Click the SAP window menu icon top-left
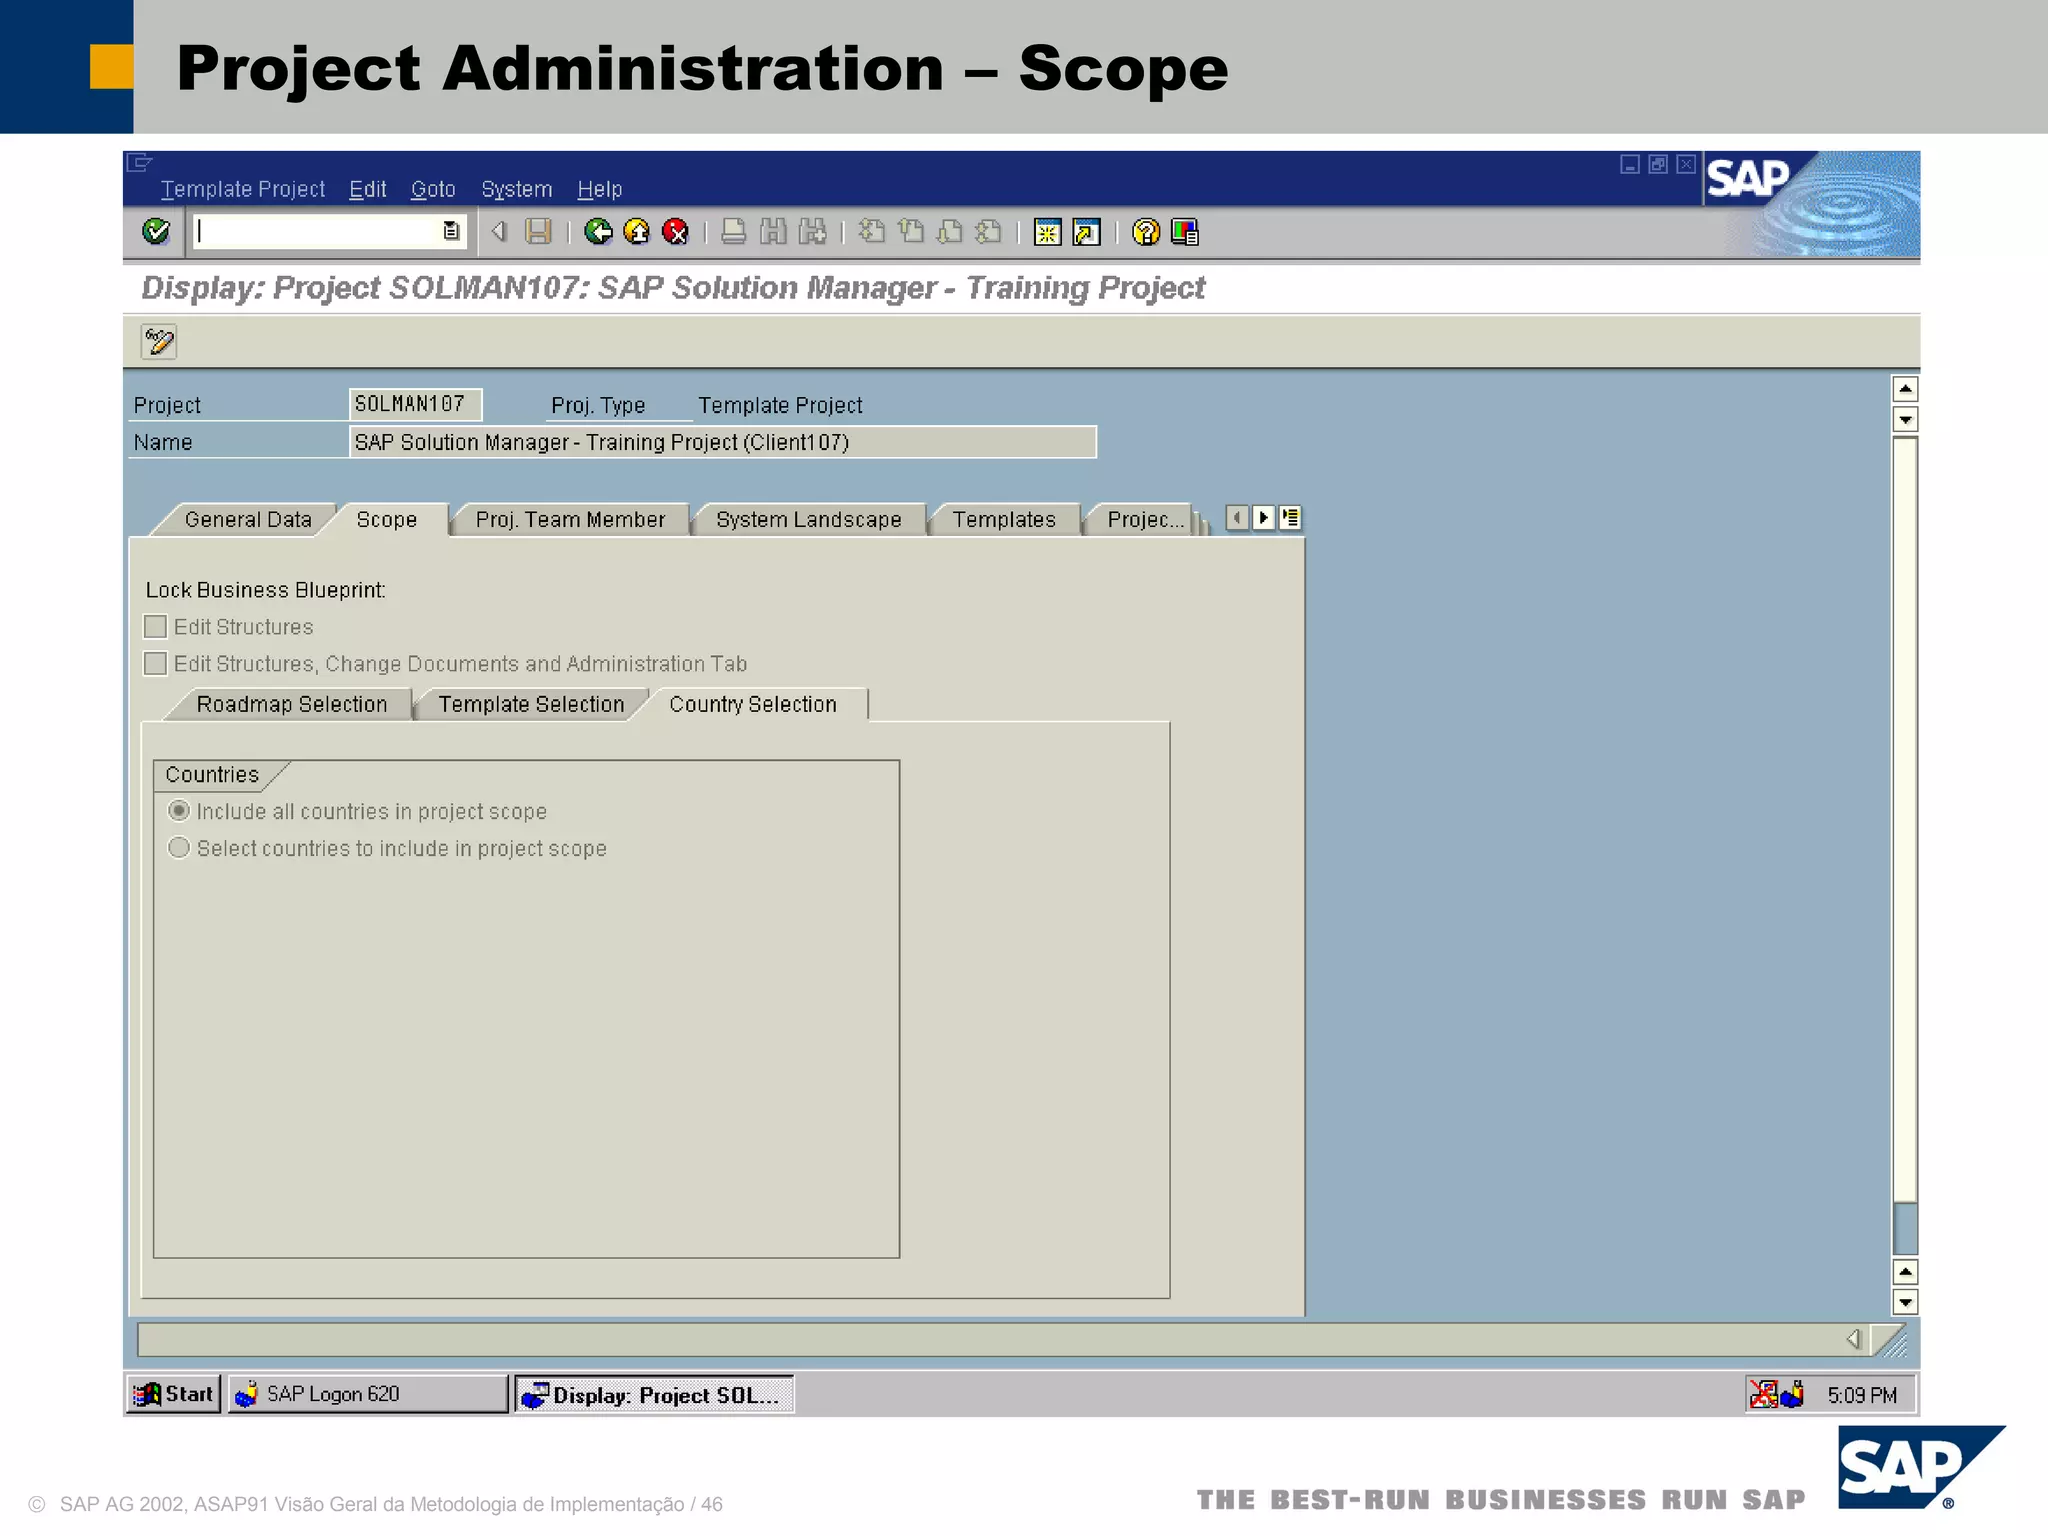The width and height of the screenshot is (2048, 1536). click(140, 162)
